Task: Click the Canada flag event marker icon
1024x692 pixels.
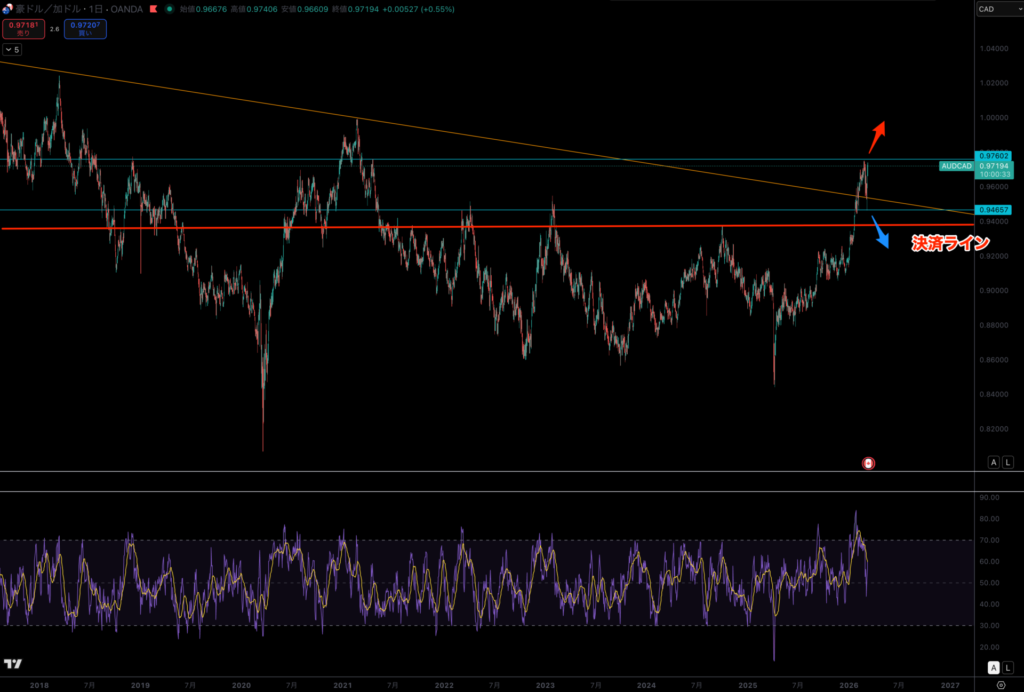Action: 869,463
